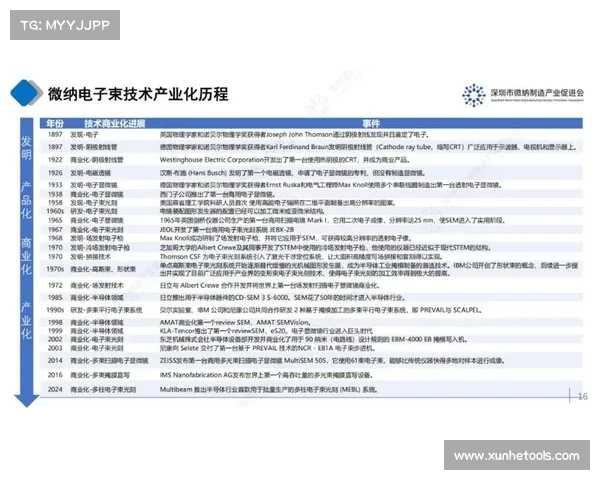Click the KLA-Tencor eS20 event text
The width and height of the screenshot is (600, 480).
coord(266,331)
